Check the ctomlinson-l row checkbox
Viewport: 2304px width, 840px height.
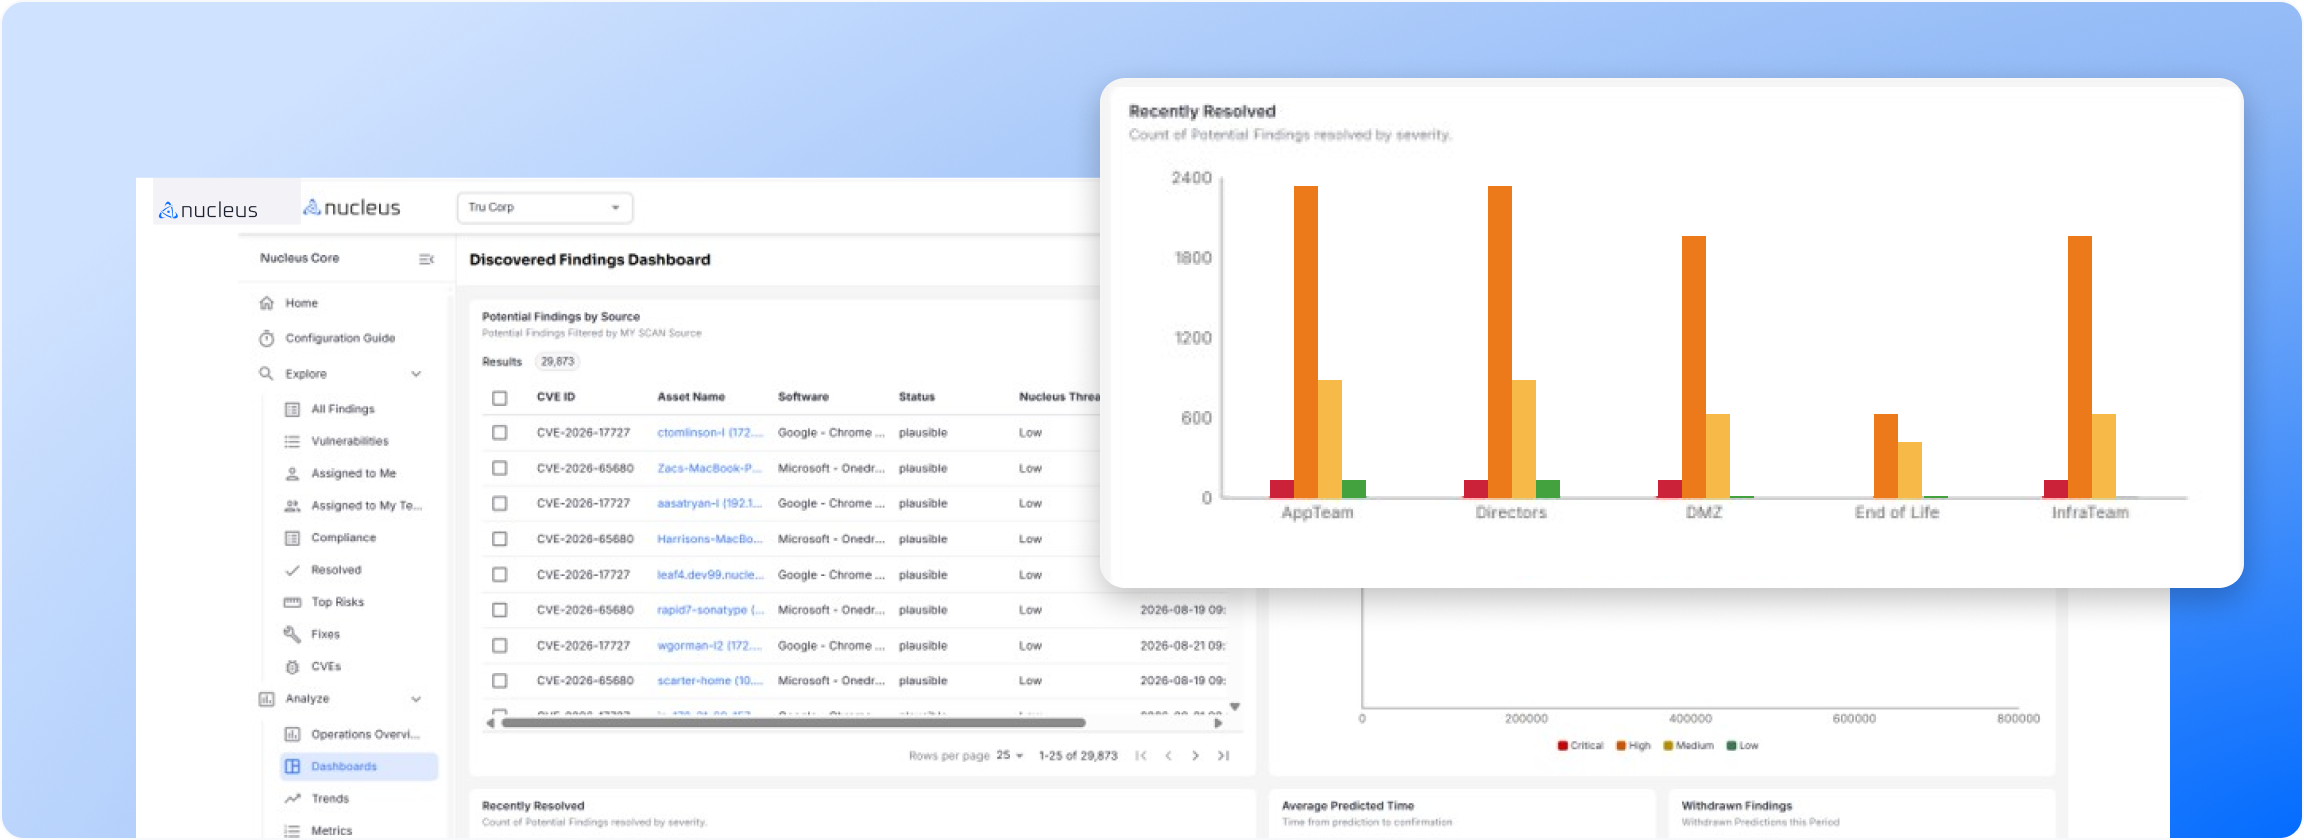[500, 433]
